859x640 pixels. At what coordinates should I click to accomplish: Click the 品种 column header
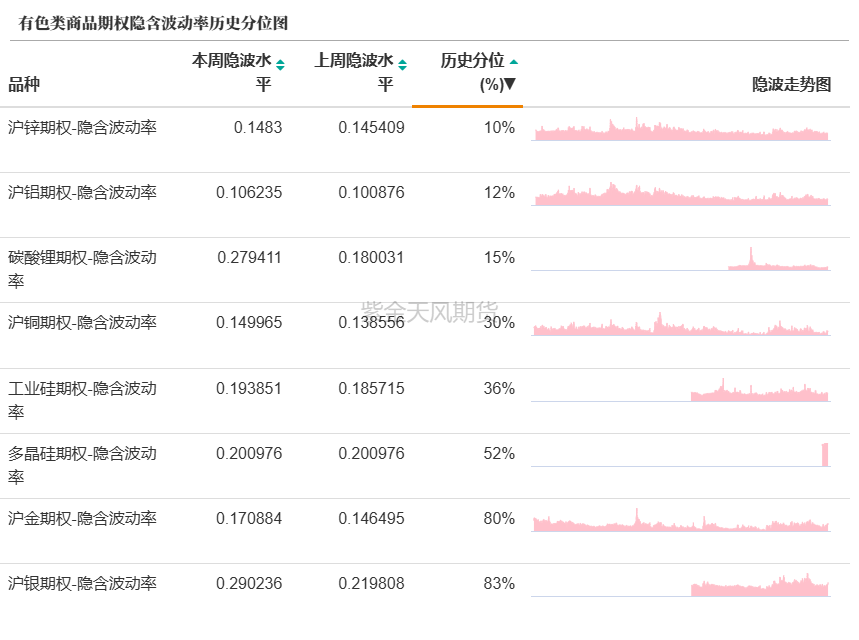coord(24,84)
